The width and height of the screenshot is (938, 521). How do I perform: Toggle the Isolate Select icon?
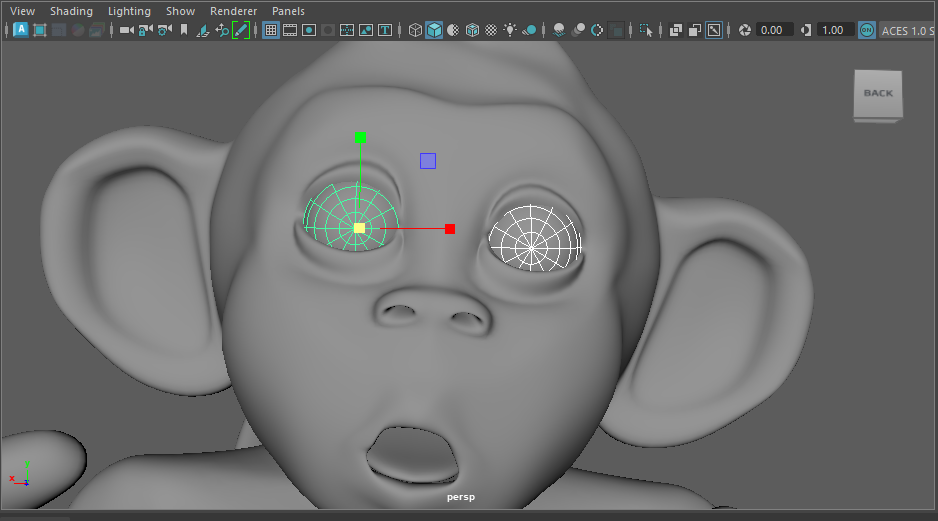tap(646, 30)
